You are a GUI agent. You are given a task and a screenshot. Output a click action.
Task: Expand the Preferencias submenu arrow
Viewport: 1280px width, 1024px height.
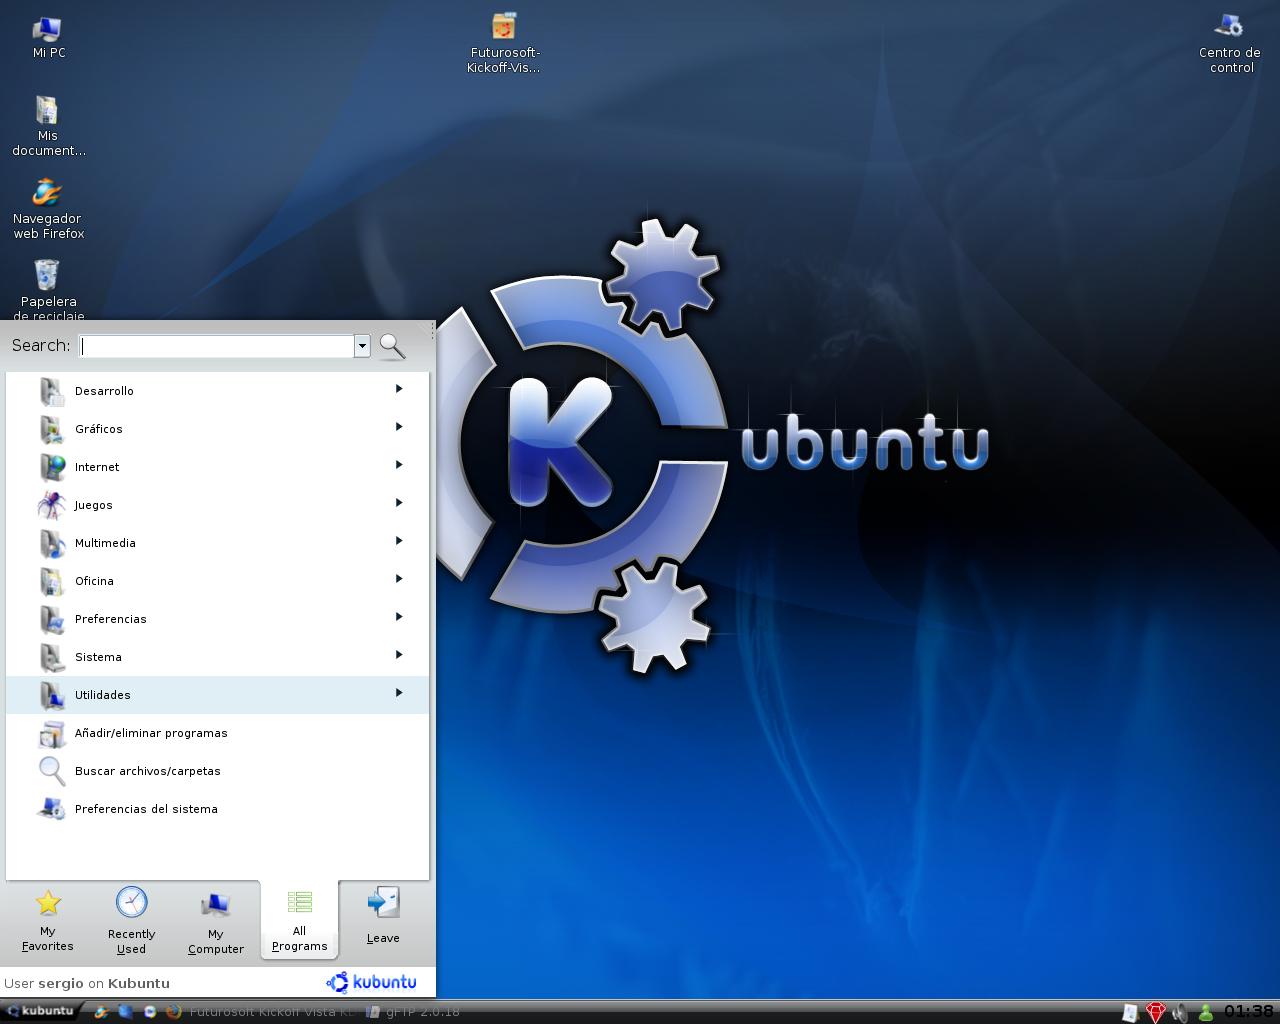398,617
